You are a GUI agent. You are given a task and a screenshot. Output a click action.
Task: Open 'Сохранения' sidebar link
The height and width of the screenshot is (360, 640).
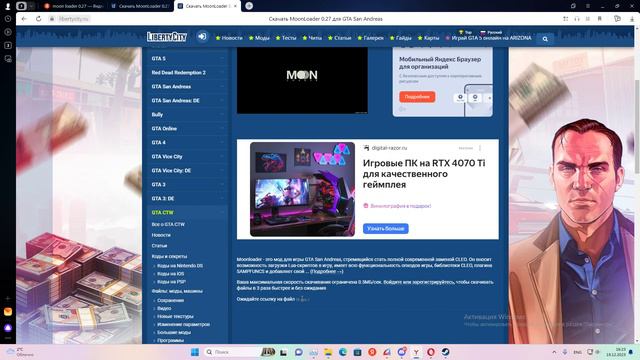[x=171, y=300]
